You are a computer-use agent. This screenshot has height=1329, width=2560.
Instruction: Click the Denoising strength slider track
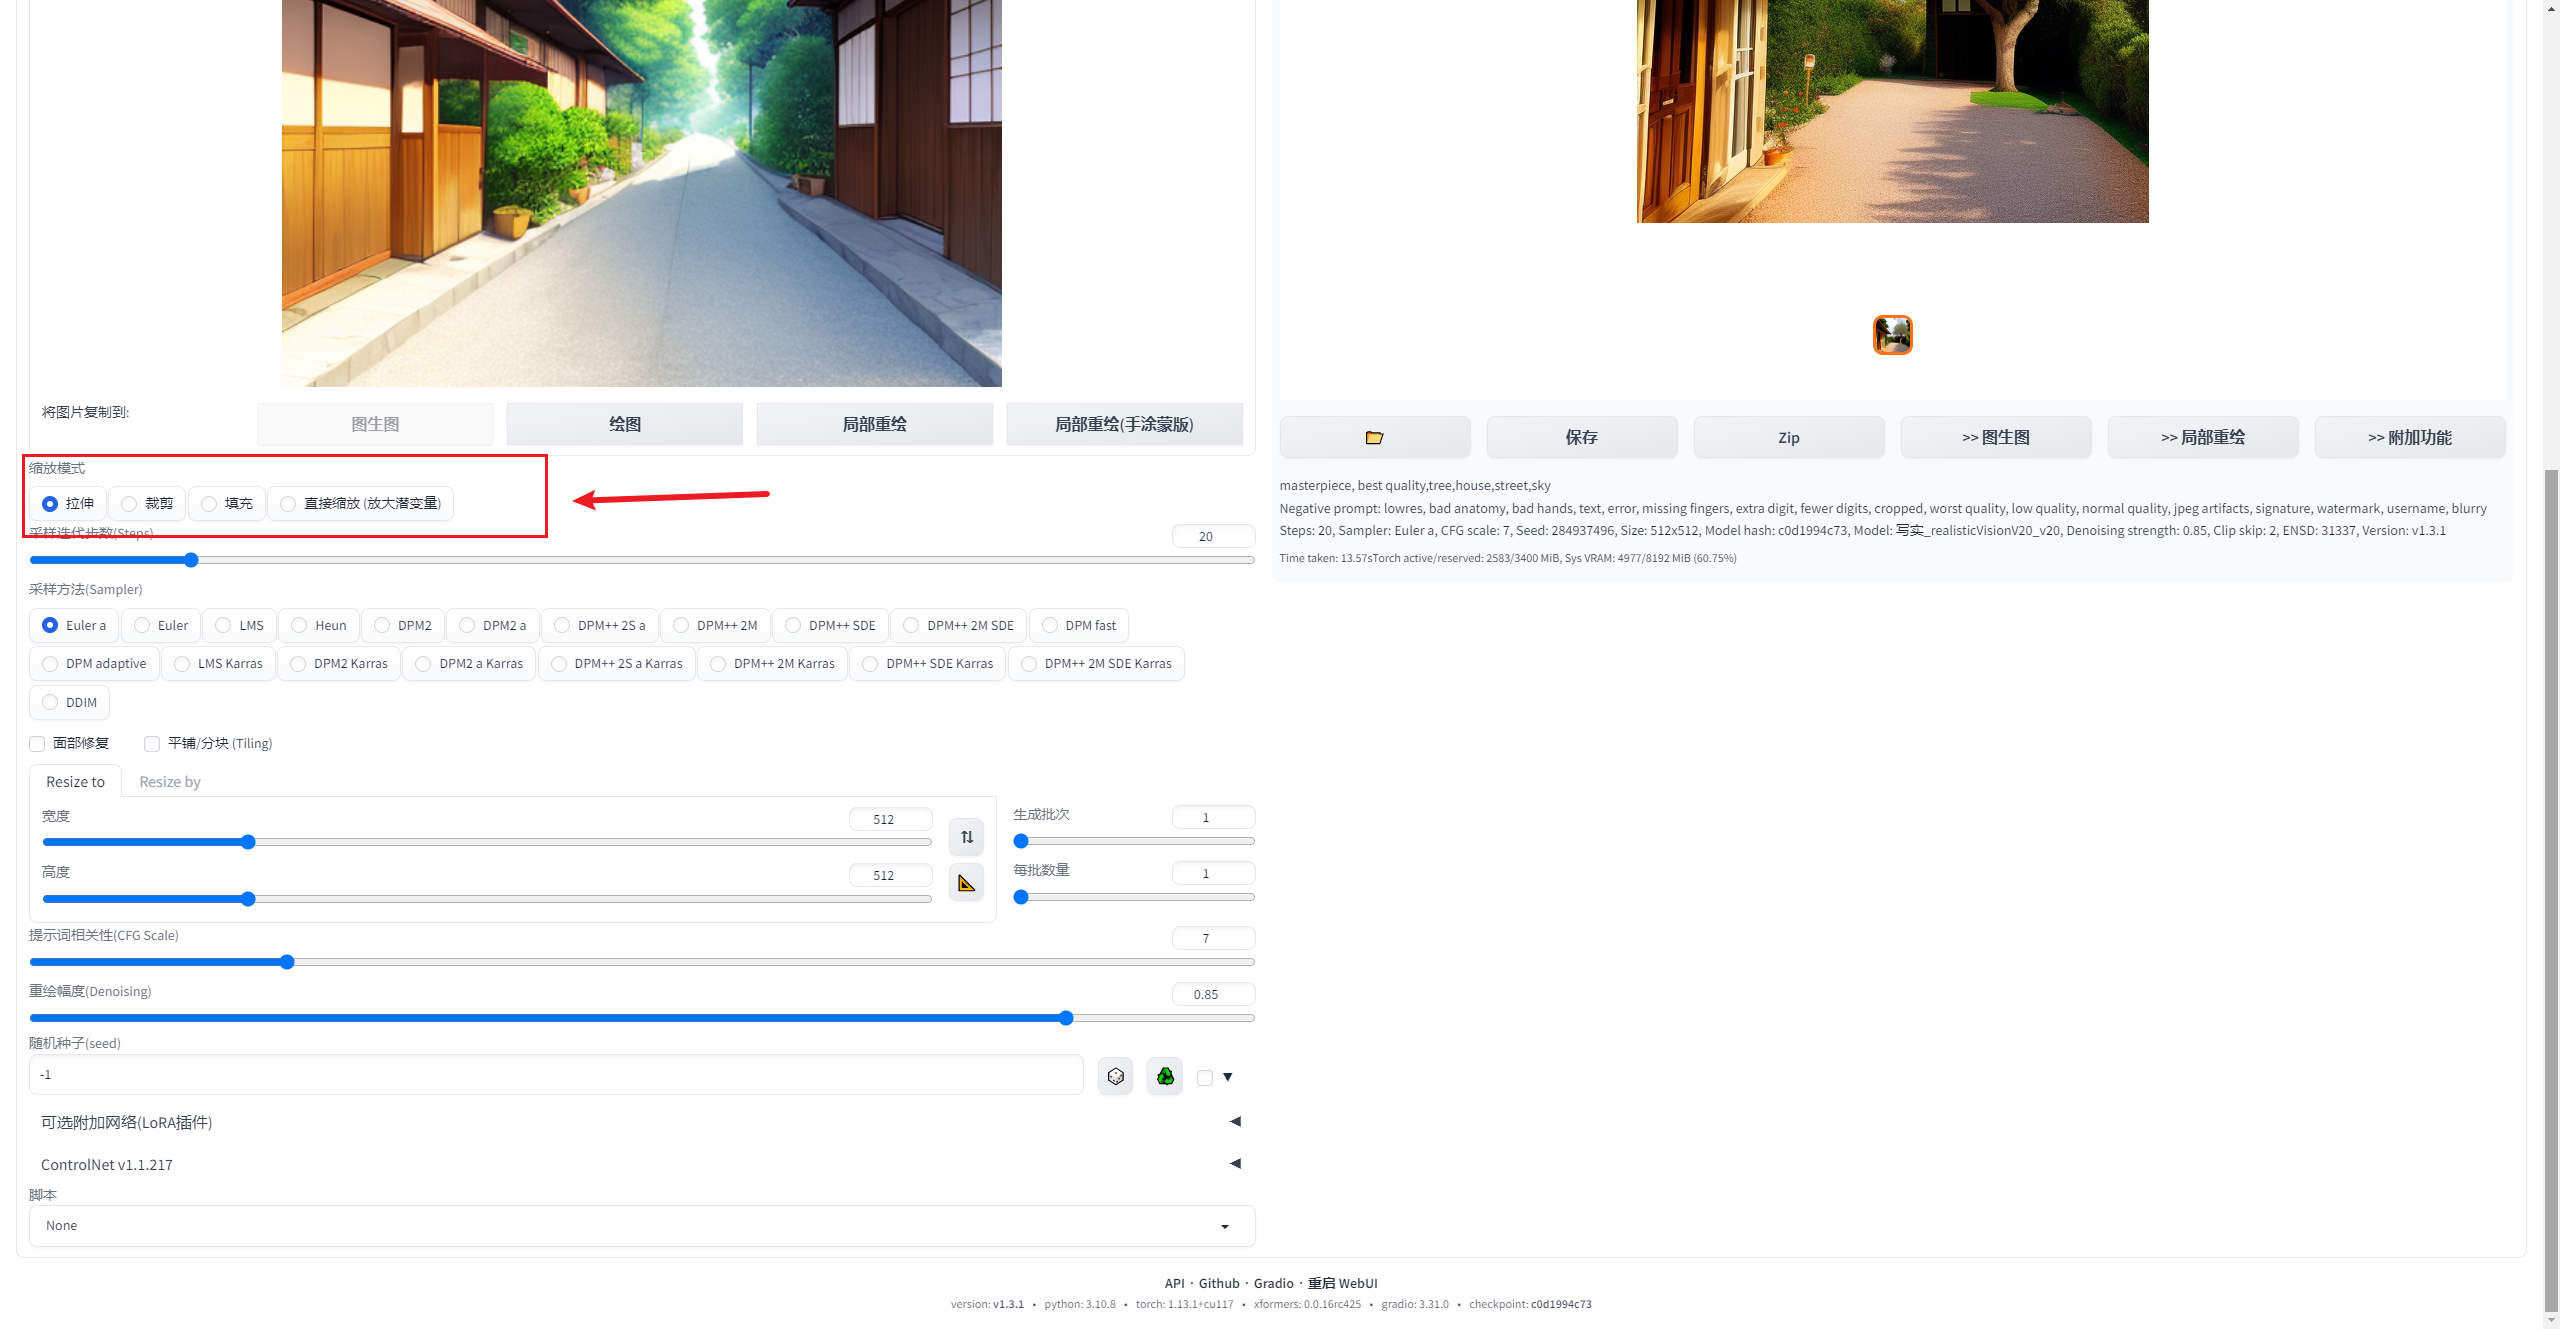click(x=641, y=1018)
